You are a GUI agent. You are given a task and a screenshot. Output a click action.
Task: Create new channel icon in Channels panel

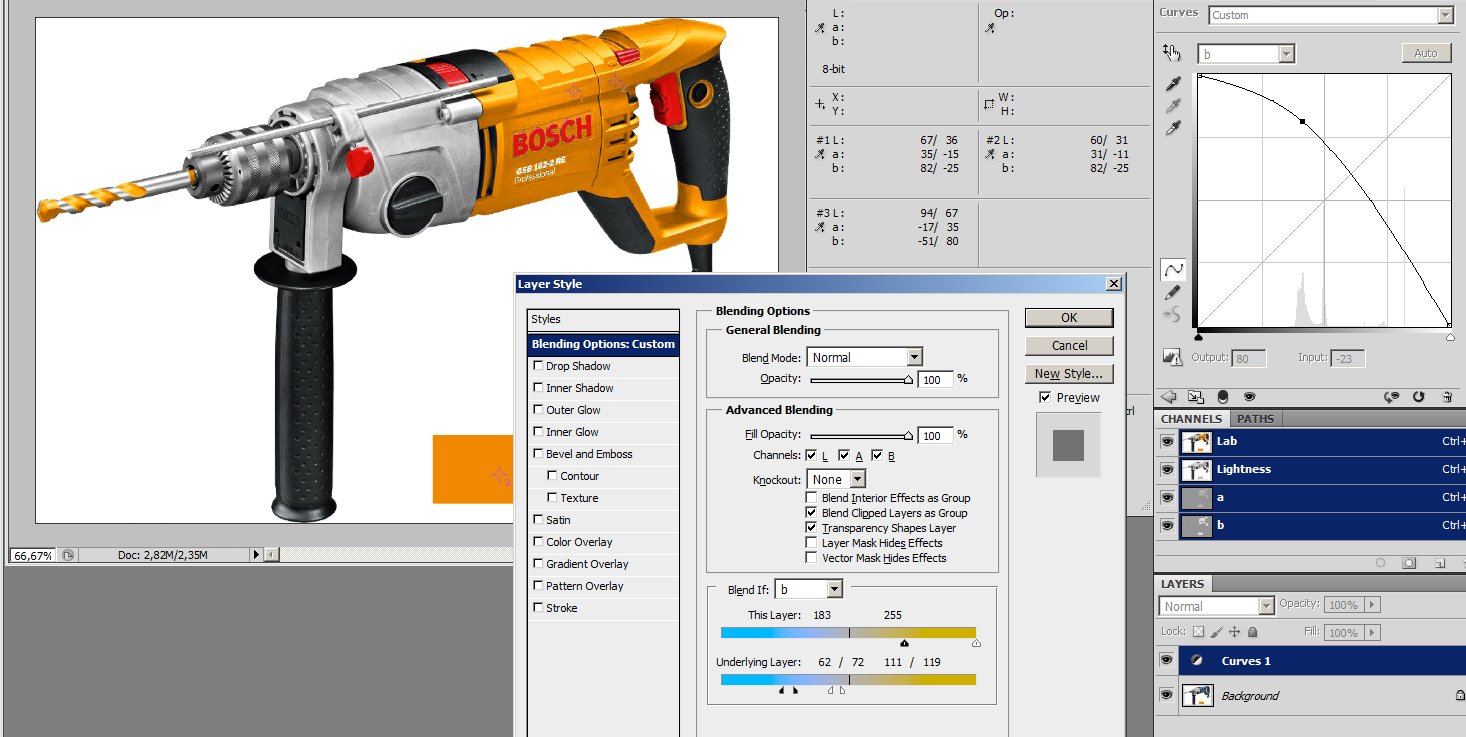(1440, 563)
